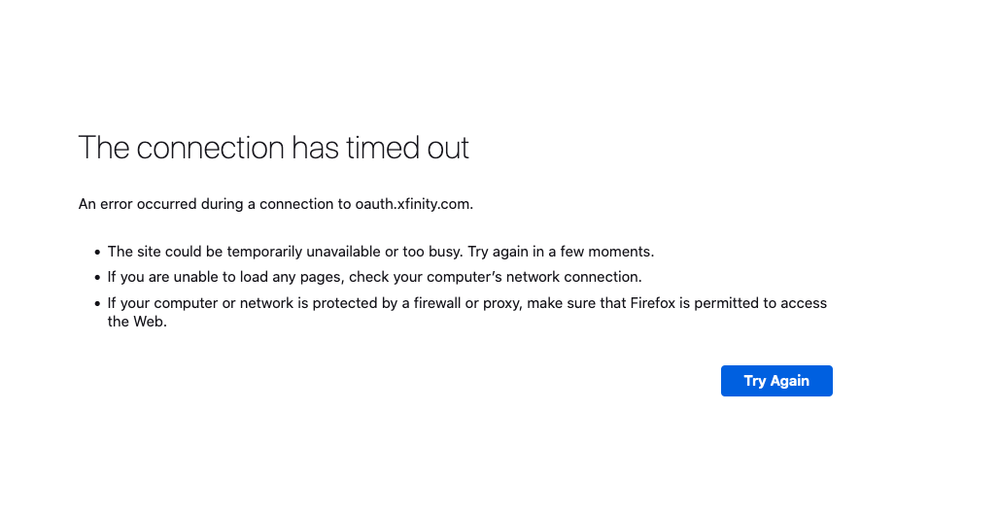
Task: Click the 'The connection has timed out' heading
Action: (274, 148)
